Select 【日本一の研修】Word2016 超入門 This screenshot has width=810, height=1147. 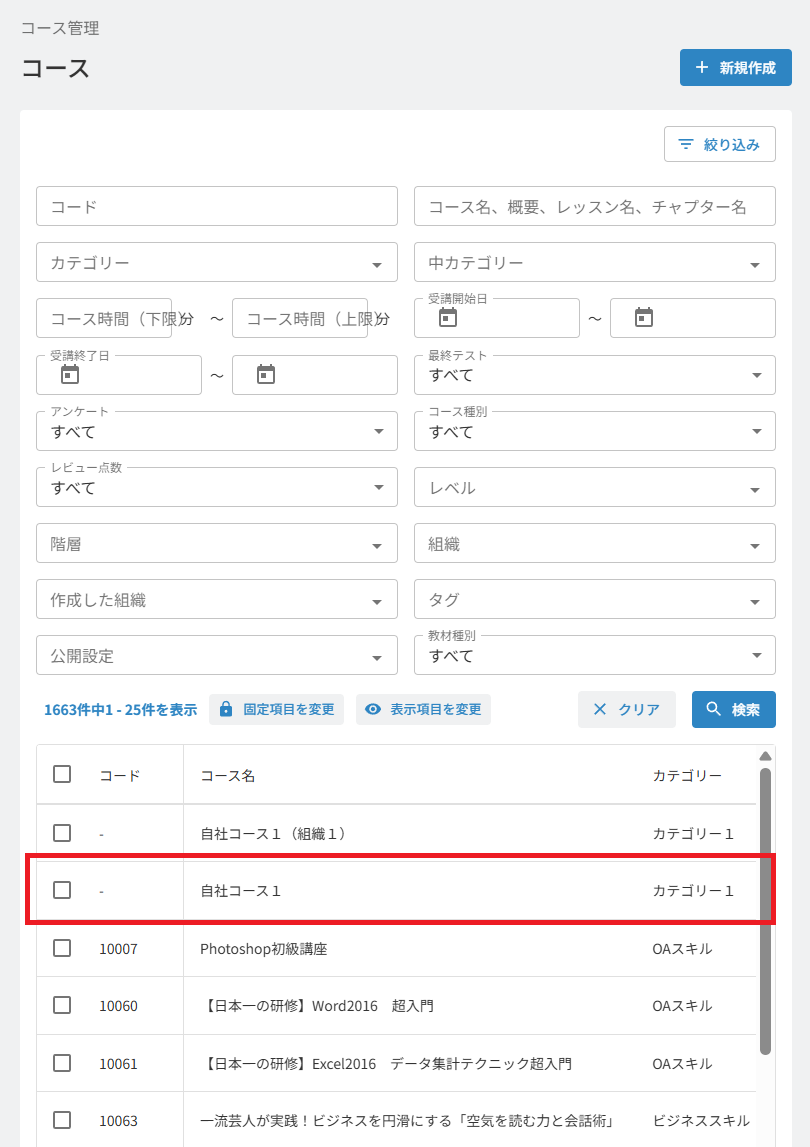click(317, 1006)
